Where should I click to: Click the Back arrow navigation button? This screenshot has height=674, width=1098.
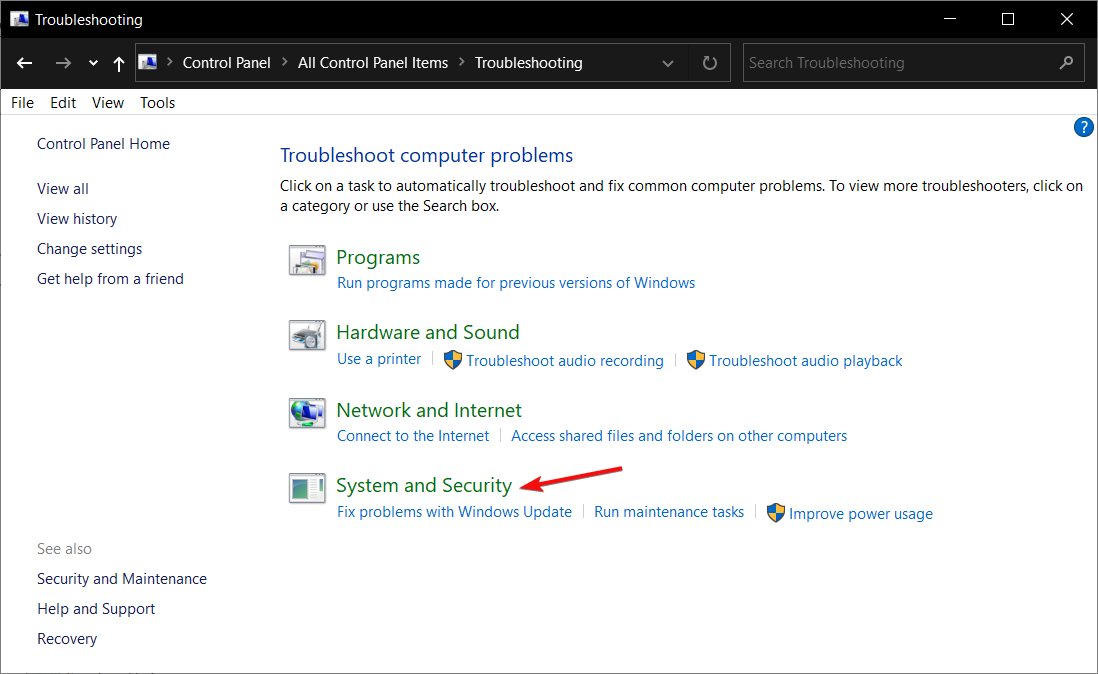25,63
